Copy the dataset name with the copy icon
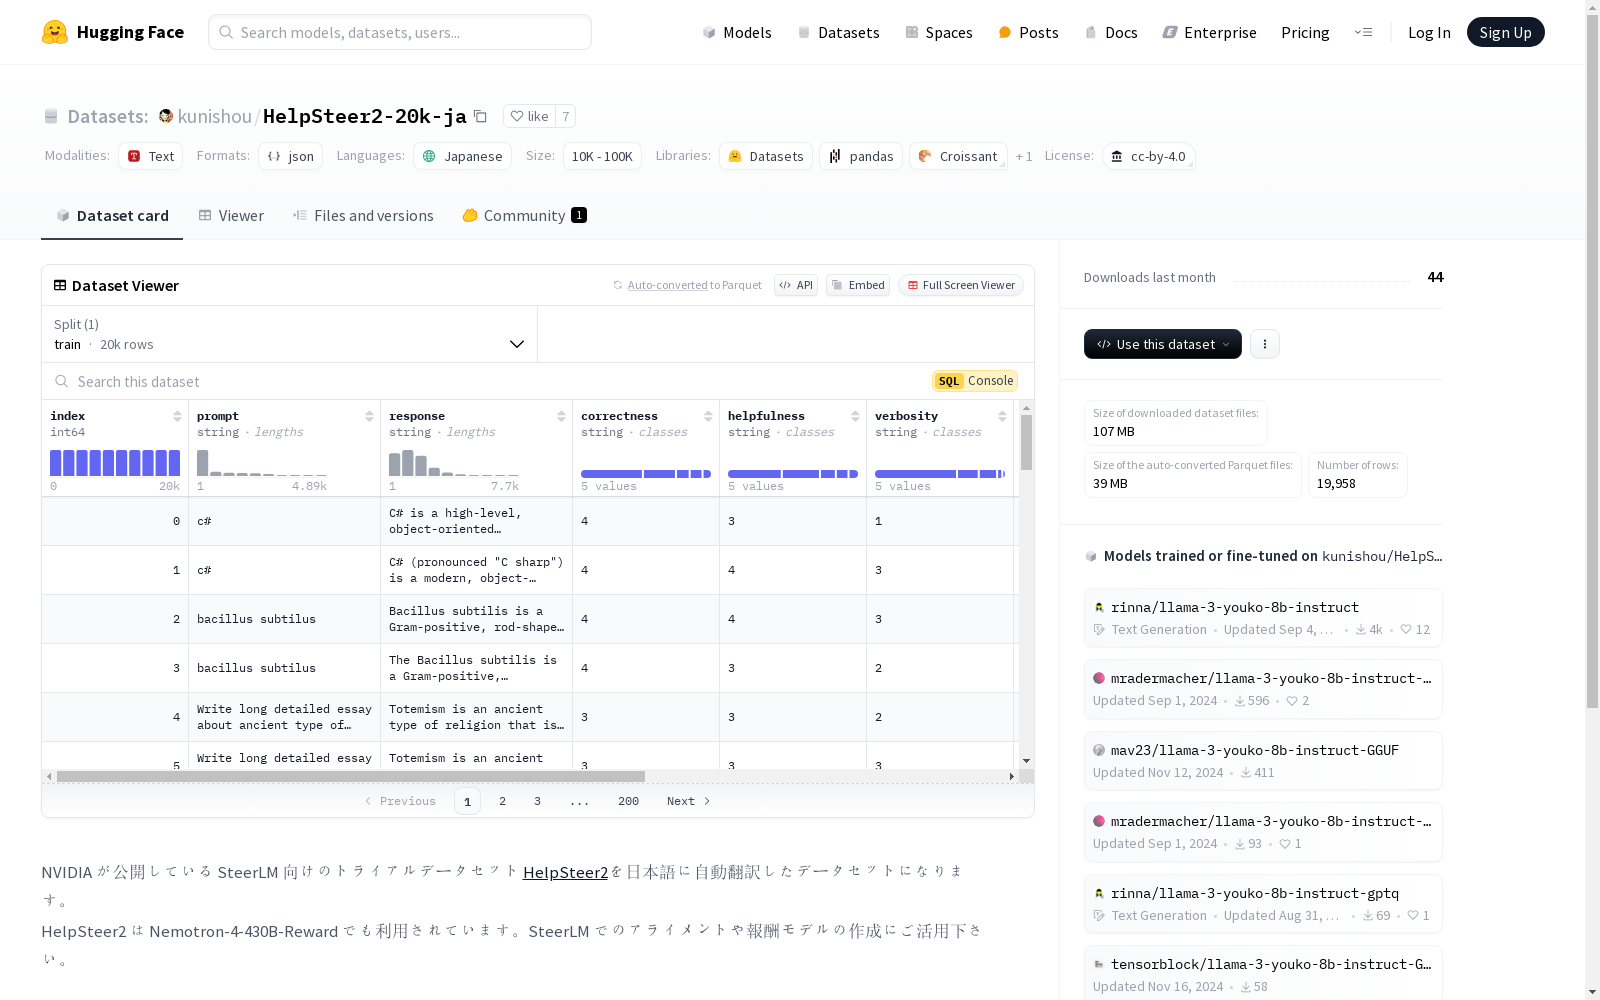This screenshot has width=1600, height=1000. coord(480,116)
